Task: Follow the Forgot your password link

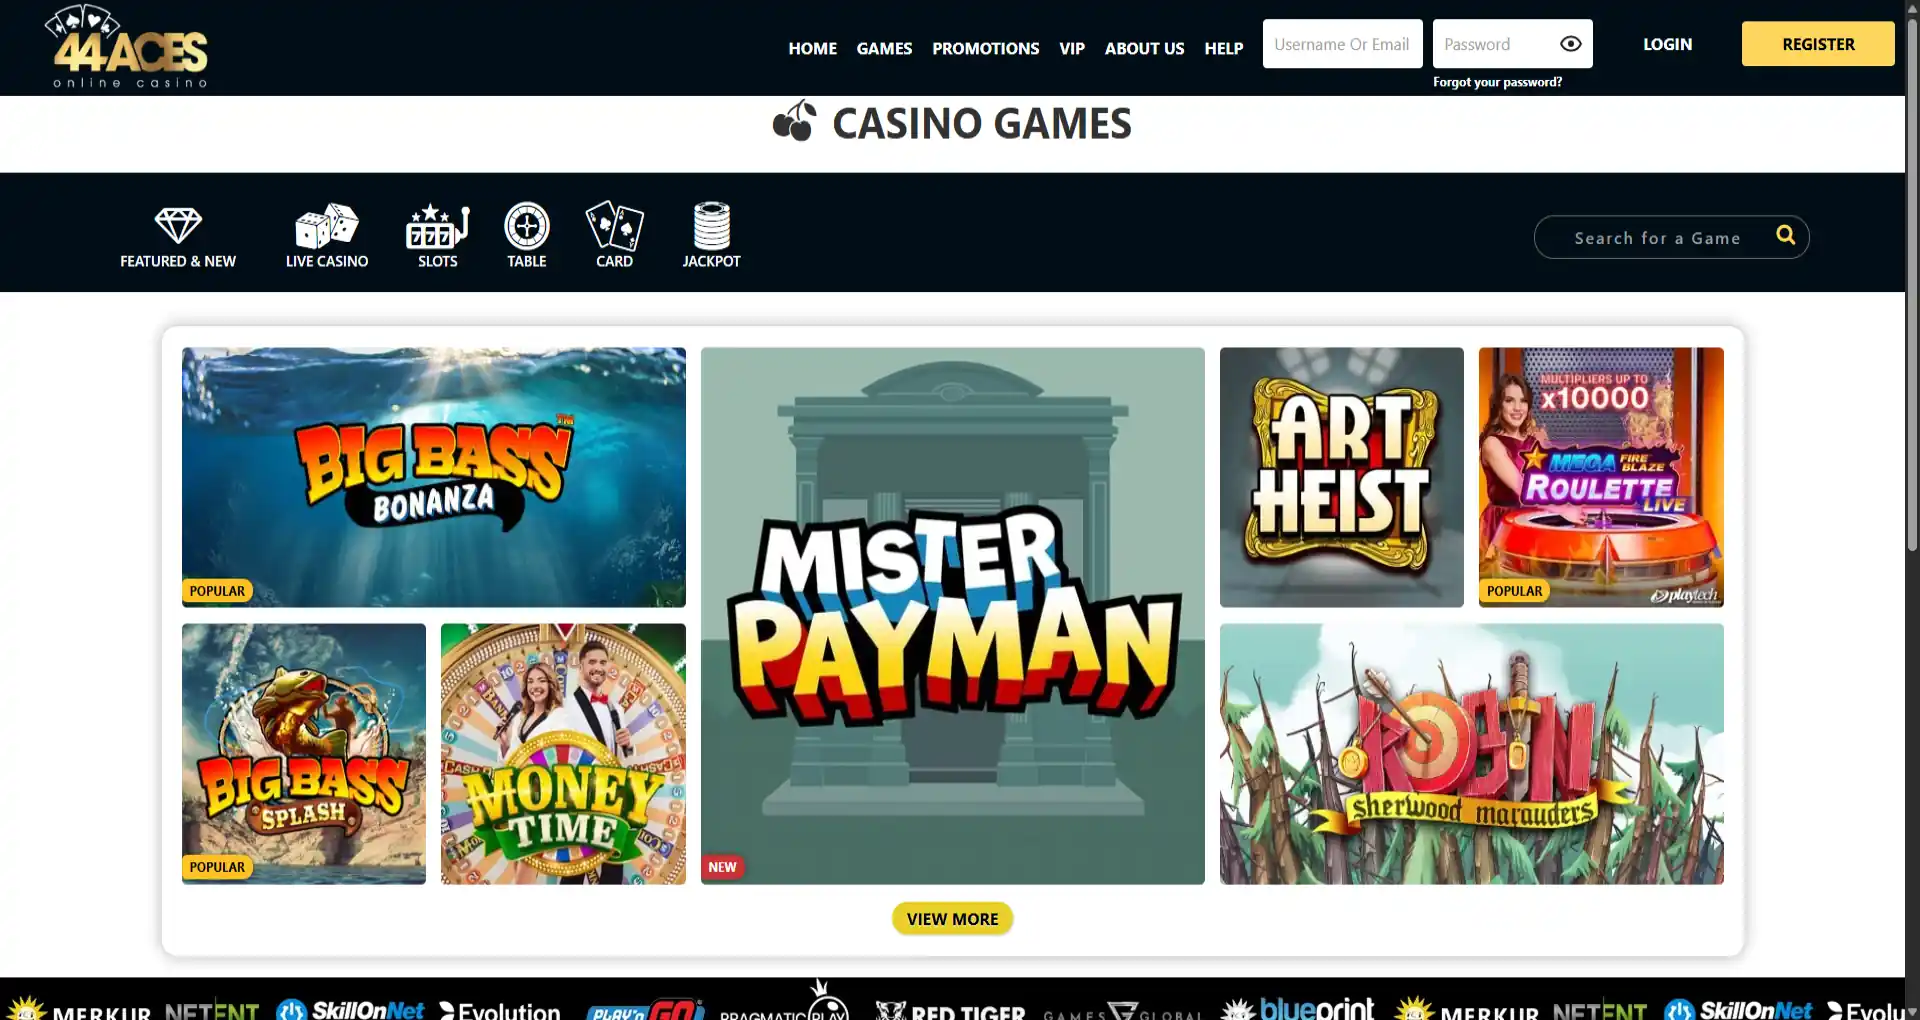Action: (x=1497, y=82)
